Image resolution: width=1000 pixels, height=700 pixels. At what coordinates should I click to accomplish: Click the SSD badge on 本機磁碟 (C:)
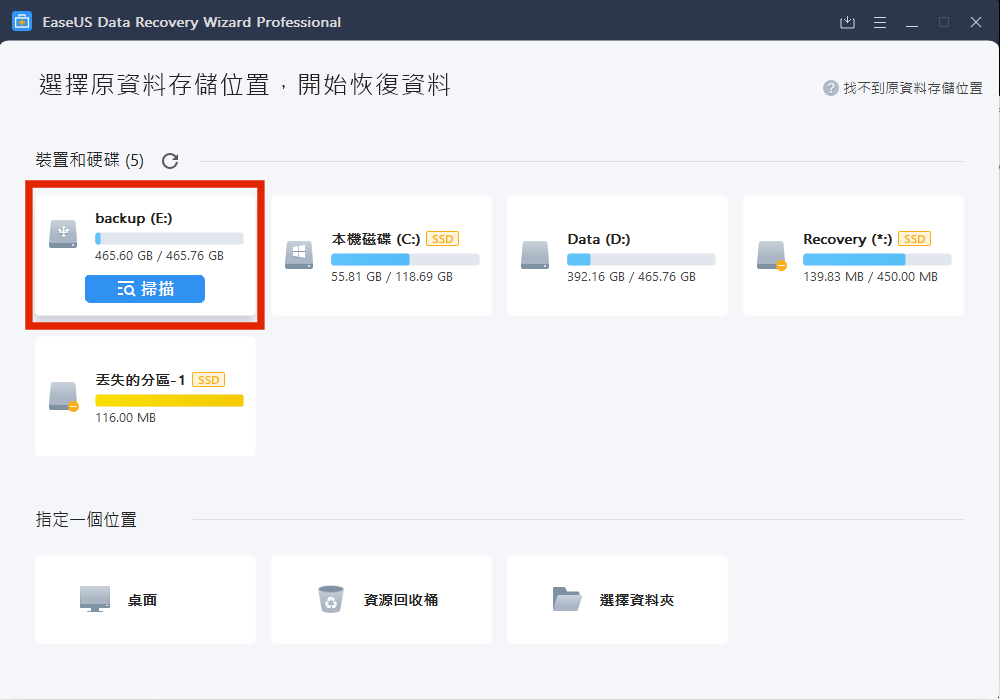pos(443,239)
